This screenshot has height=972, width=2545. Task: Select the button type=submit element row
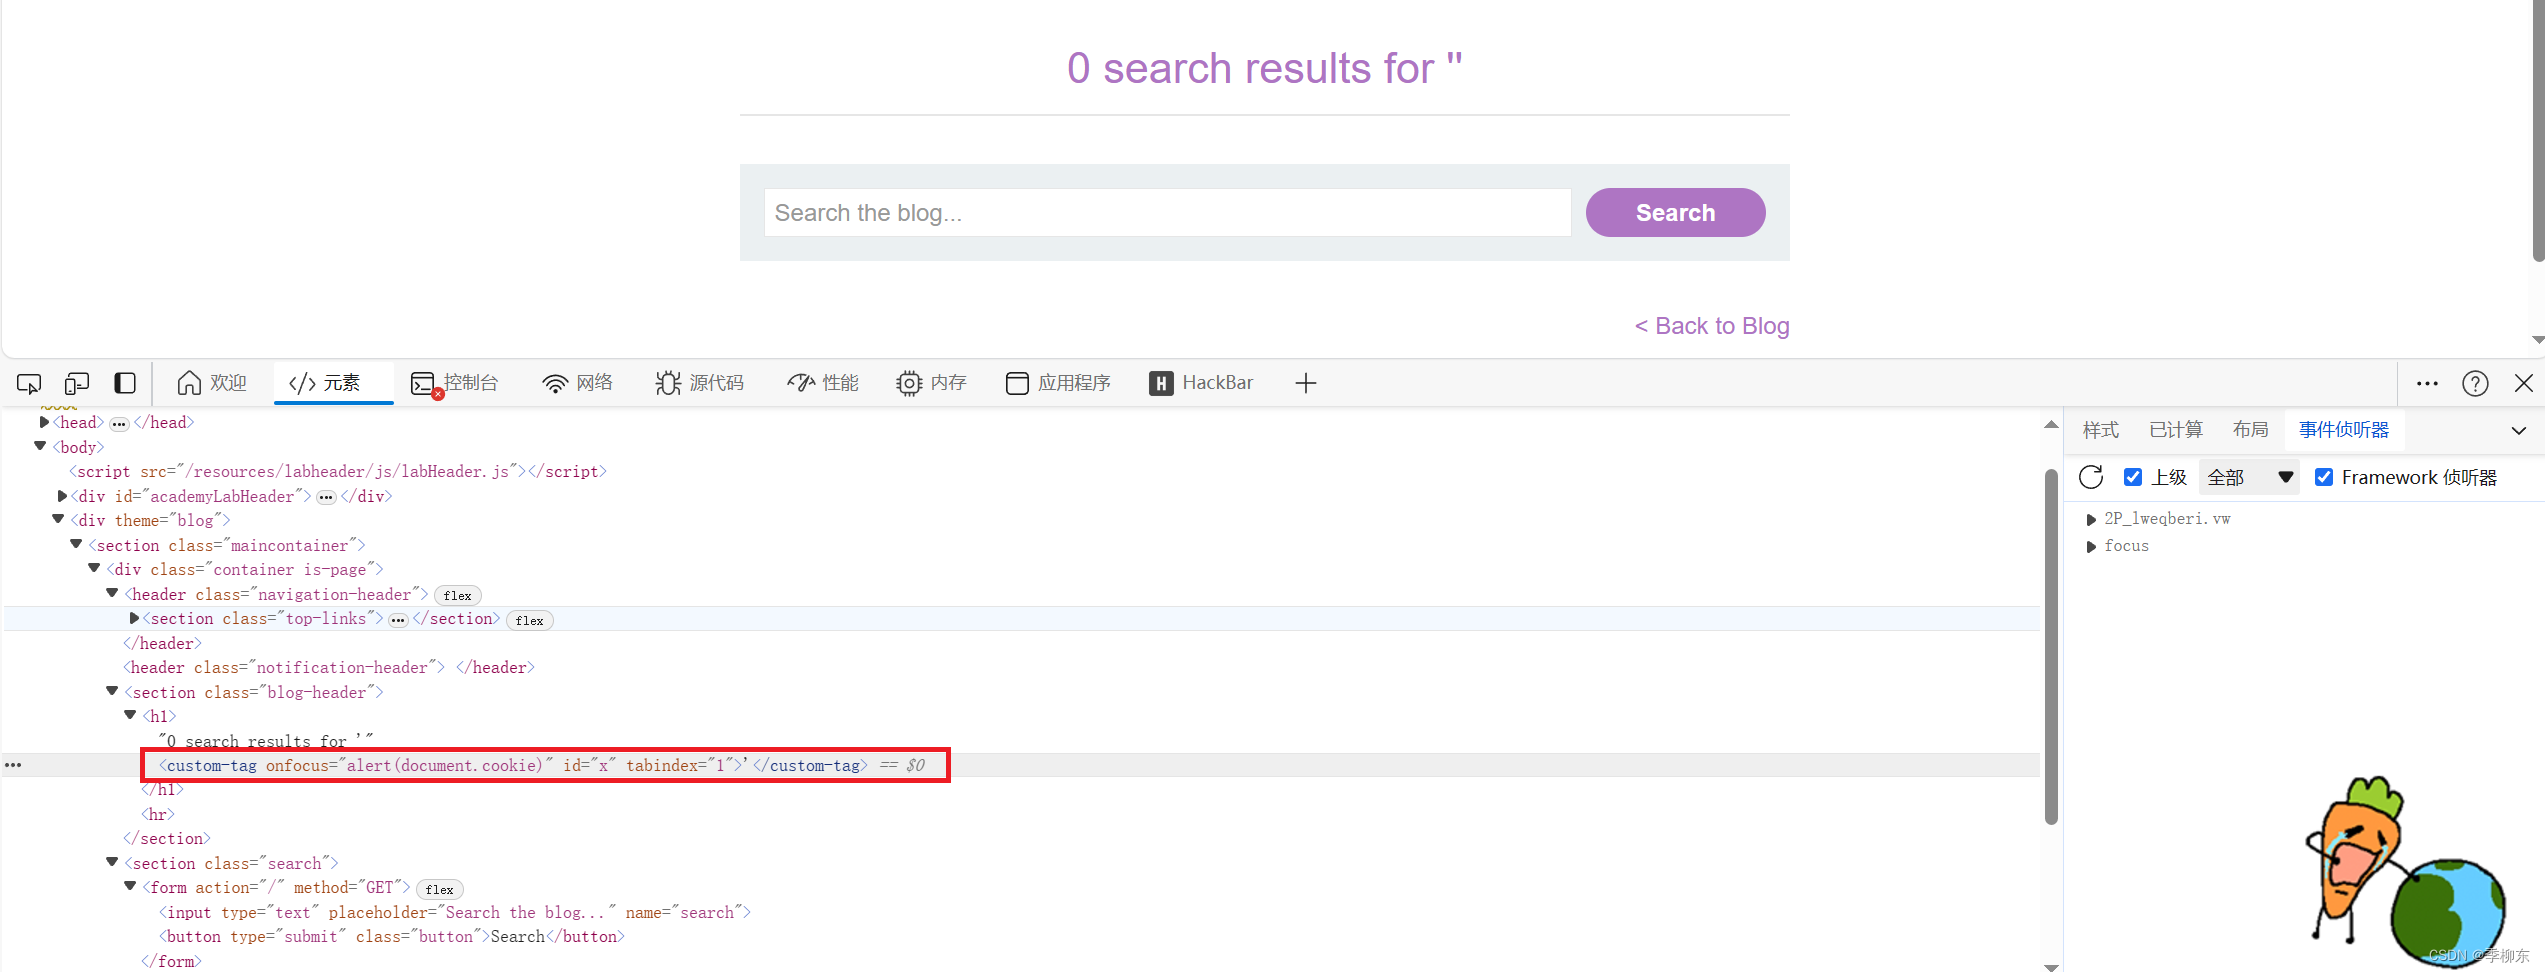[x=391, y=936]
